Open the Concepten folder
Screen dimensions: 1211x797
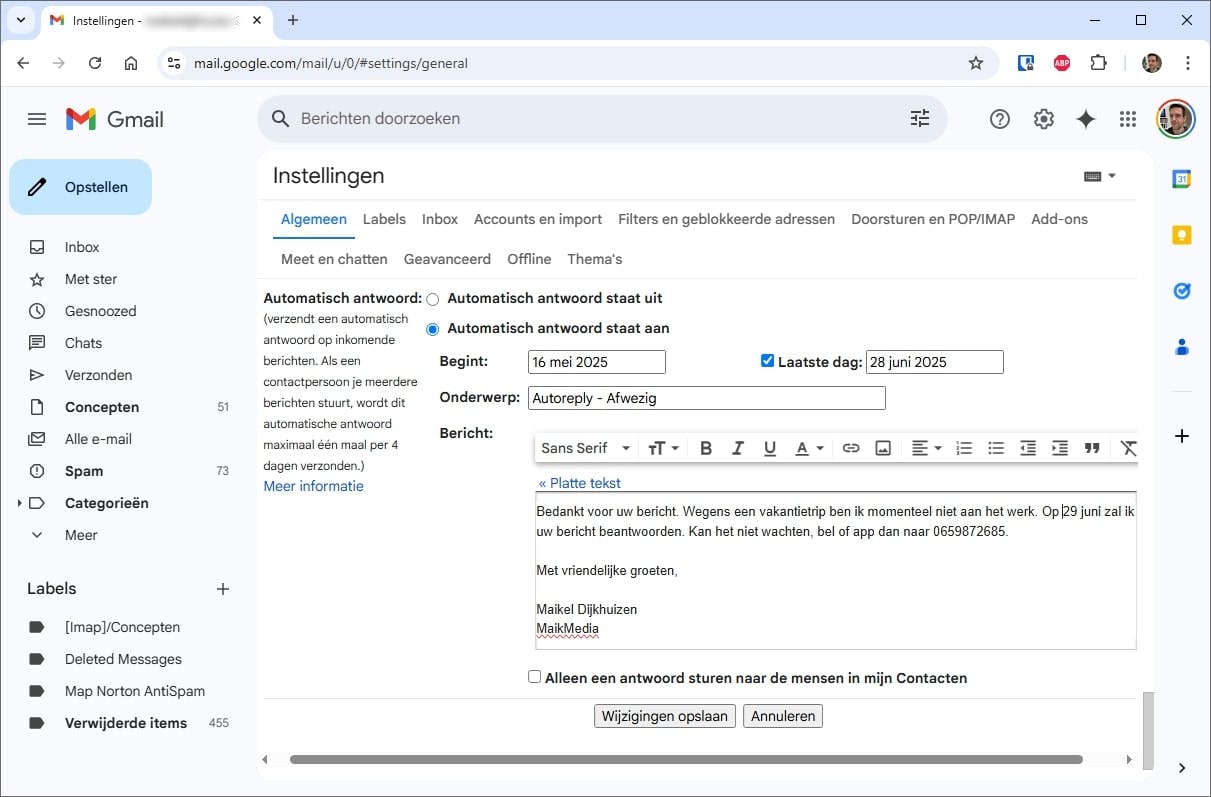click(x=101, y=407)
